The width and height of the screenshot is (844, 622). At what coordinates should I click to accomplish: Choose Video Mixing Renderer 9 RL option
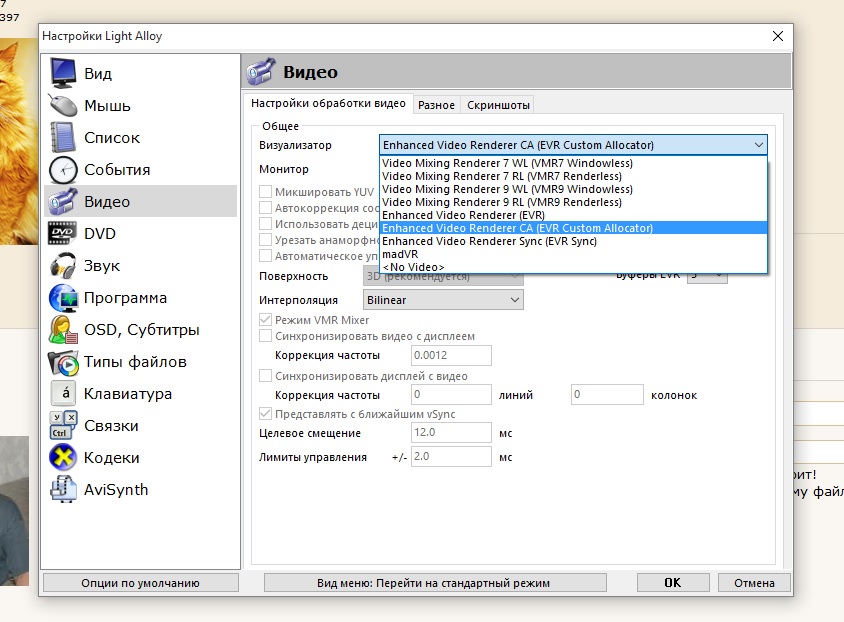tap(573, 202)
